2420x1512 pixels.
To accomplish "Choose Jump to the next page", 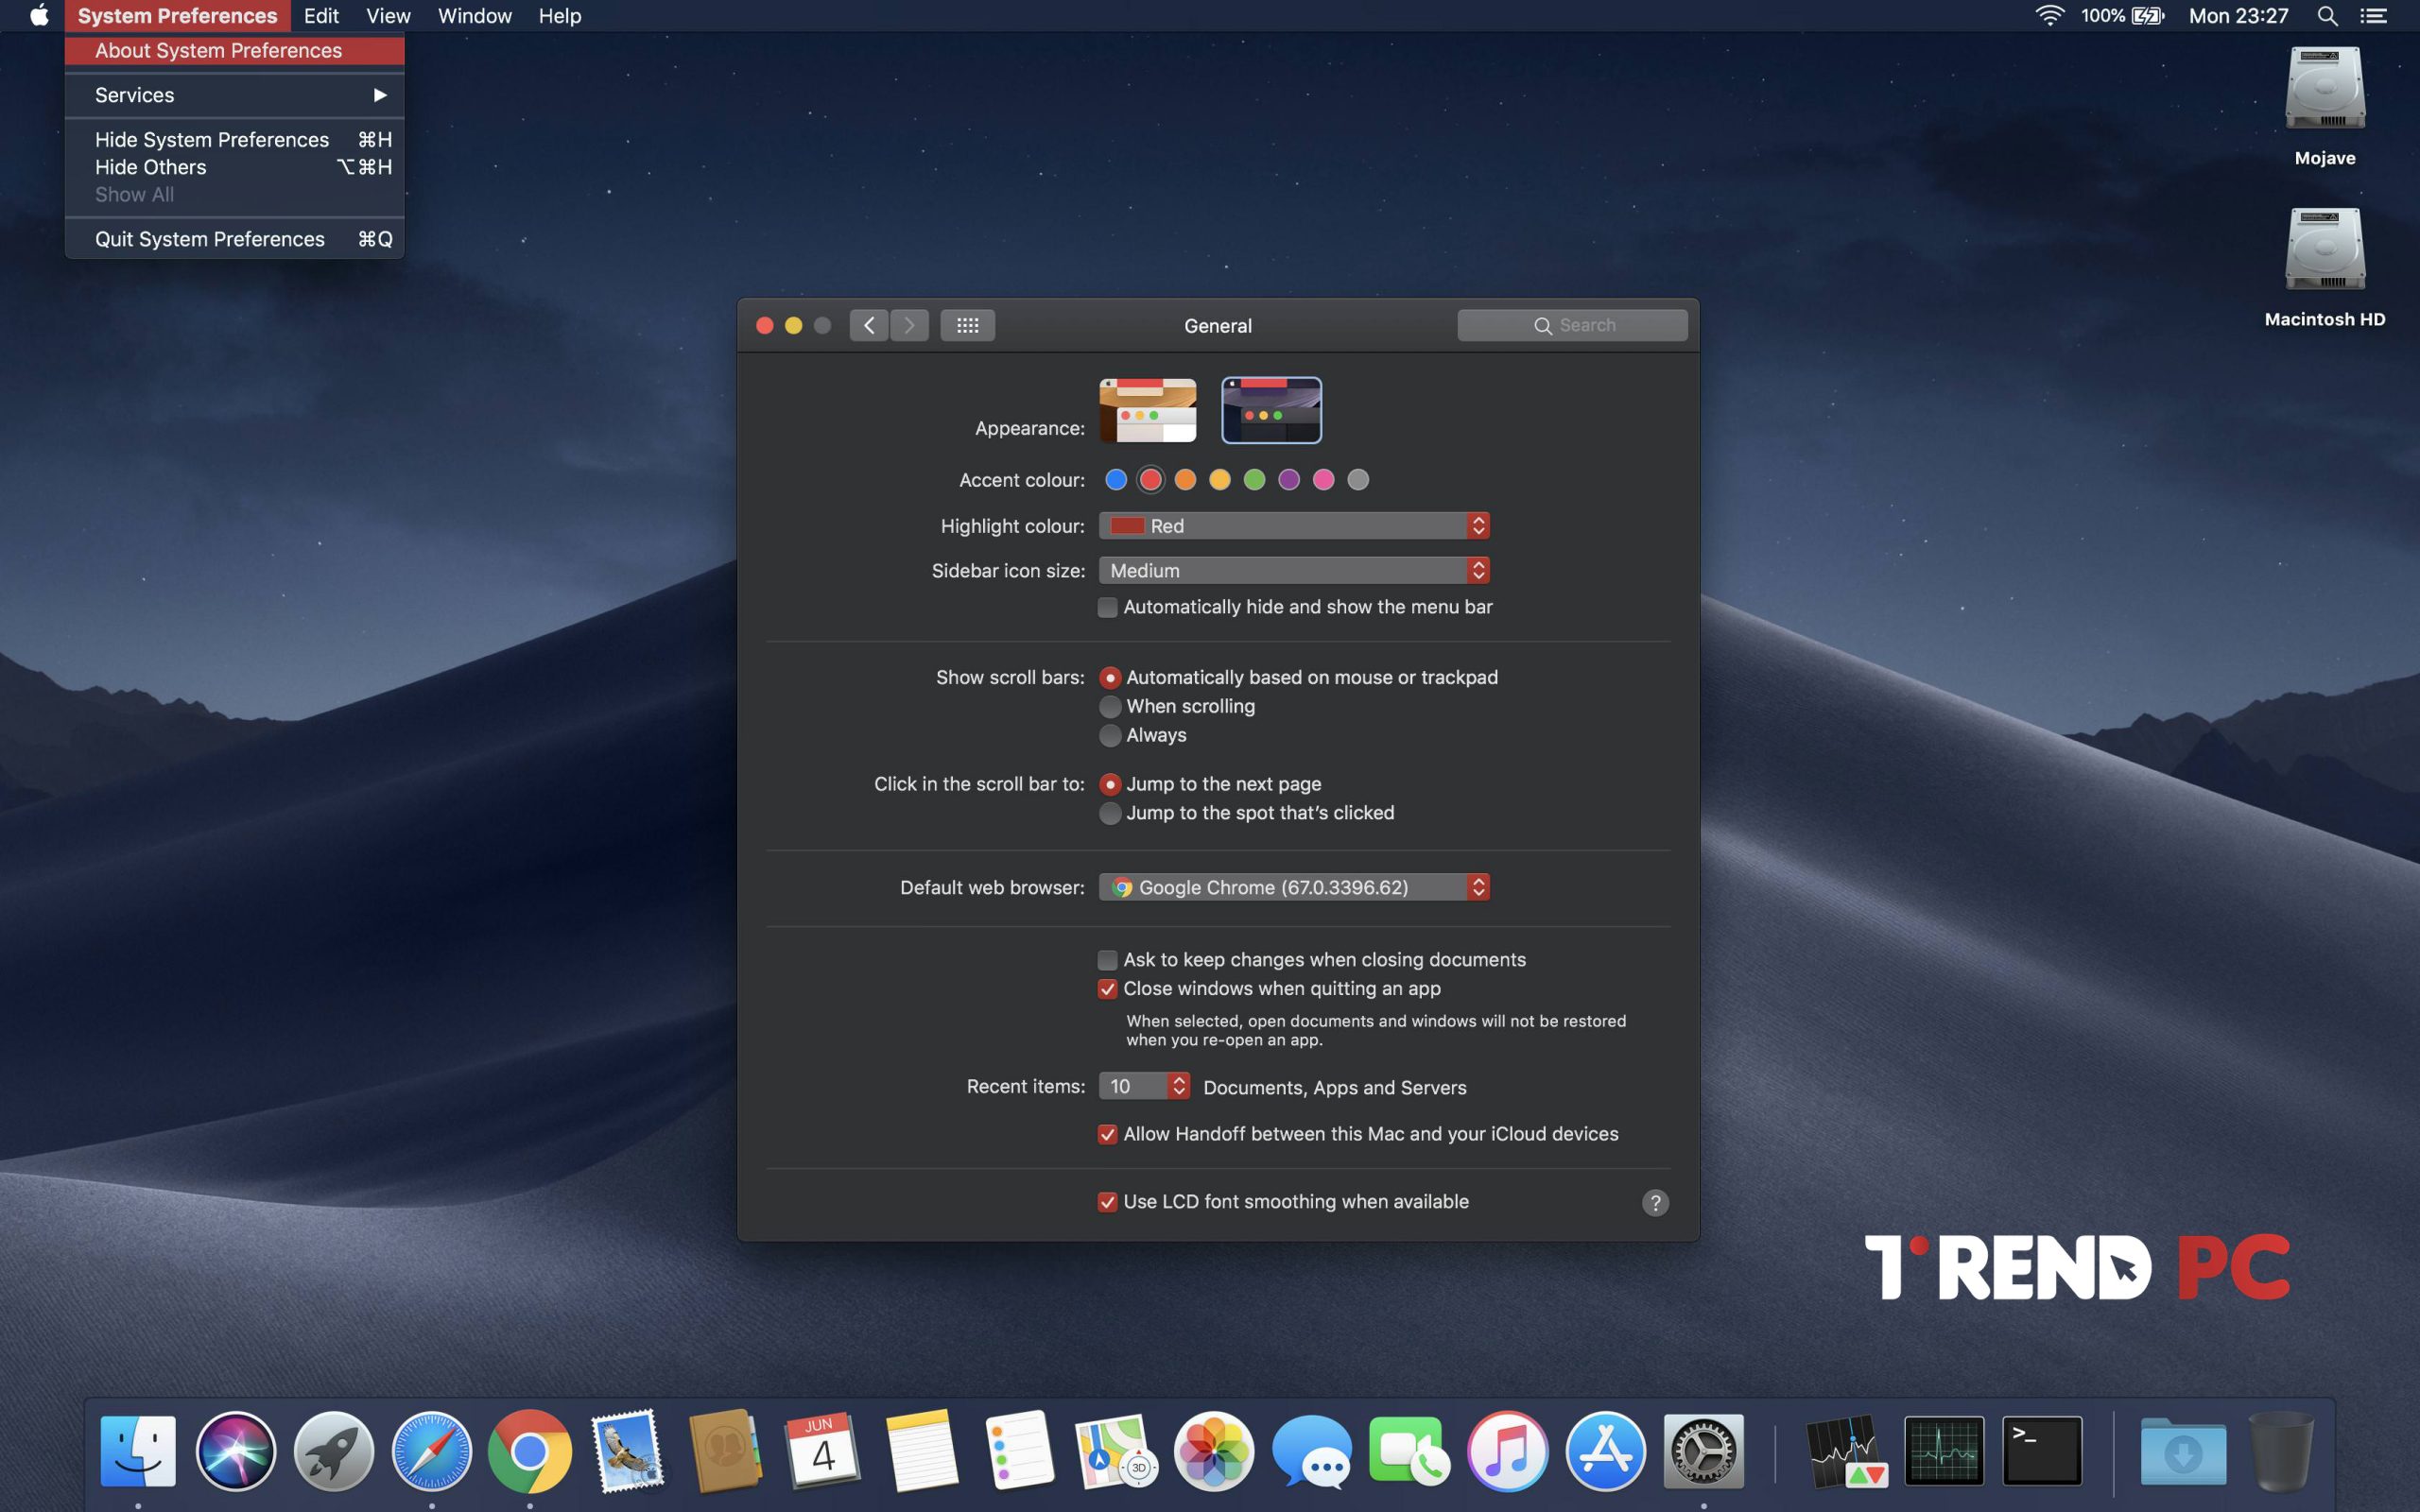I will pos(1110,784).
